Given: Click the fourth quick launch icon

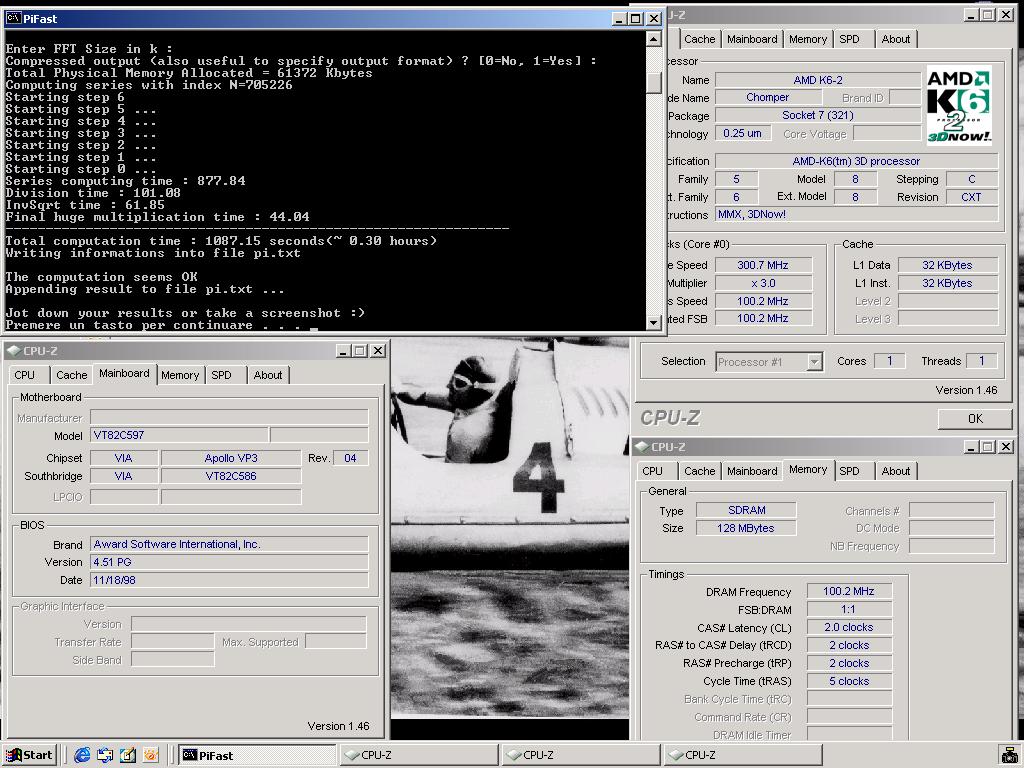Looking at the screenshot, I should tap(150, 755).
